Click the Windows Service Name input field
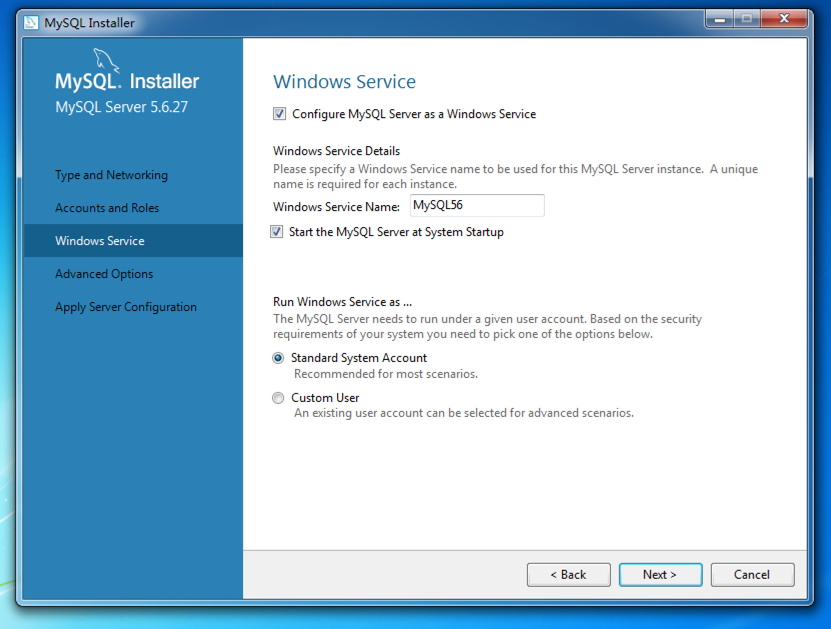The image size is (831, 629). 477,205
